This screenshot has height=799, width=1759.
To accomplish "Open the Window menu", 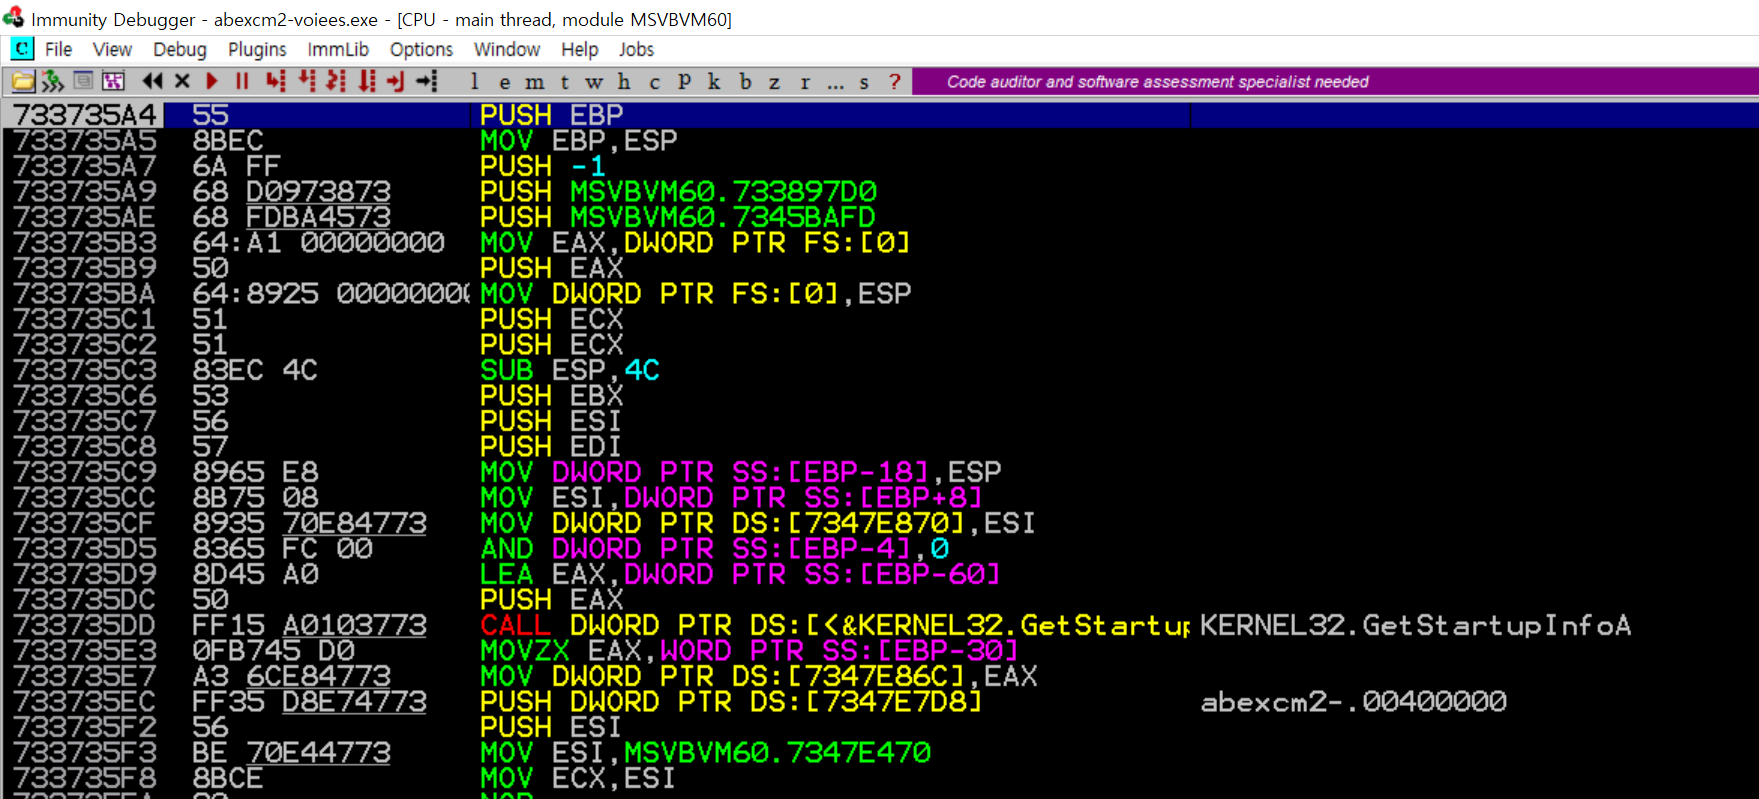I will coord(507,49).
